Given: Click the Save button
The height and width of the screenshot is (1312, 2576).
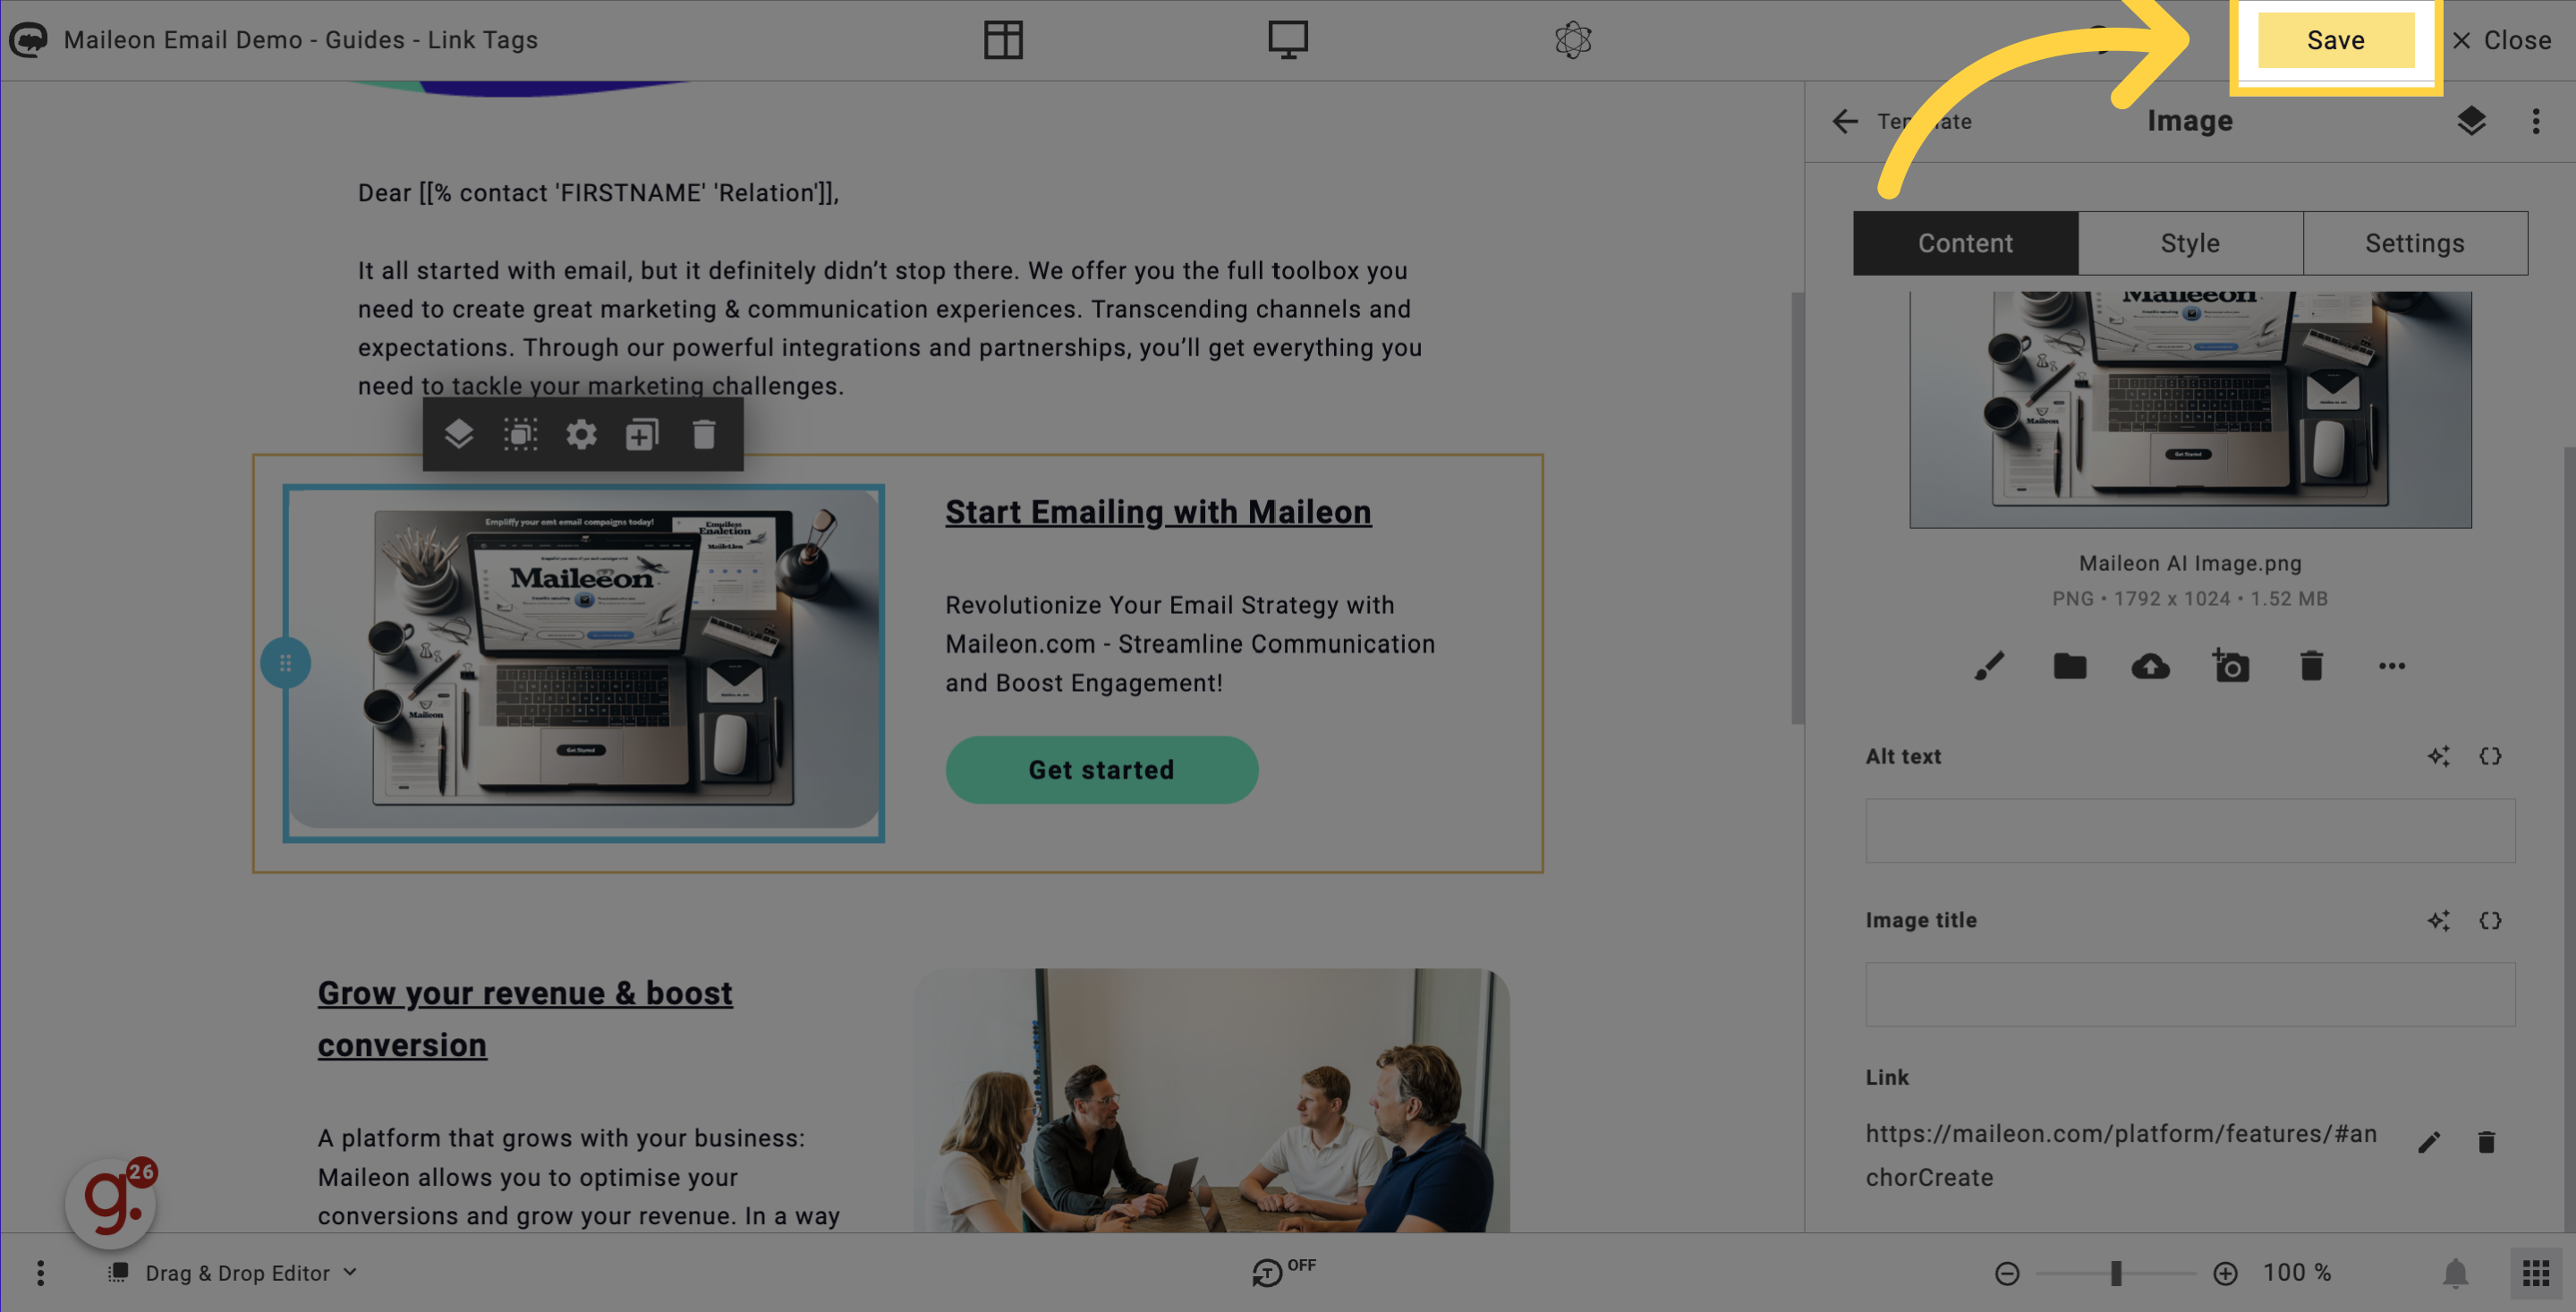Looking at the screenshot, I should pos(2334,40).
